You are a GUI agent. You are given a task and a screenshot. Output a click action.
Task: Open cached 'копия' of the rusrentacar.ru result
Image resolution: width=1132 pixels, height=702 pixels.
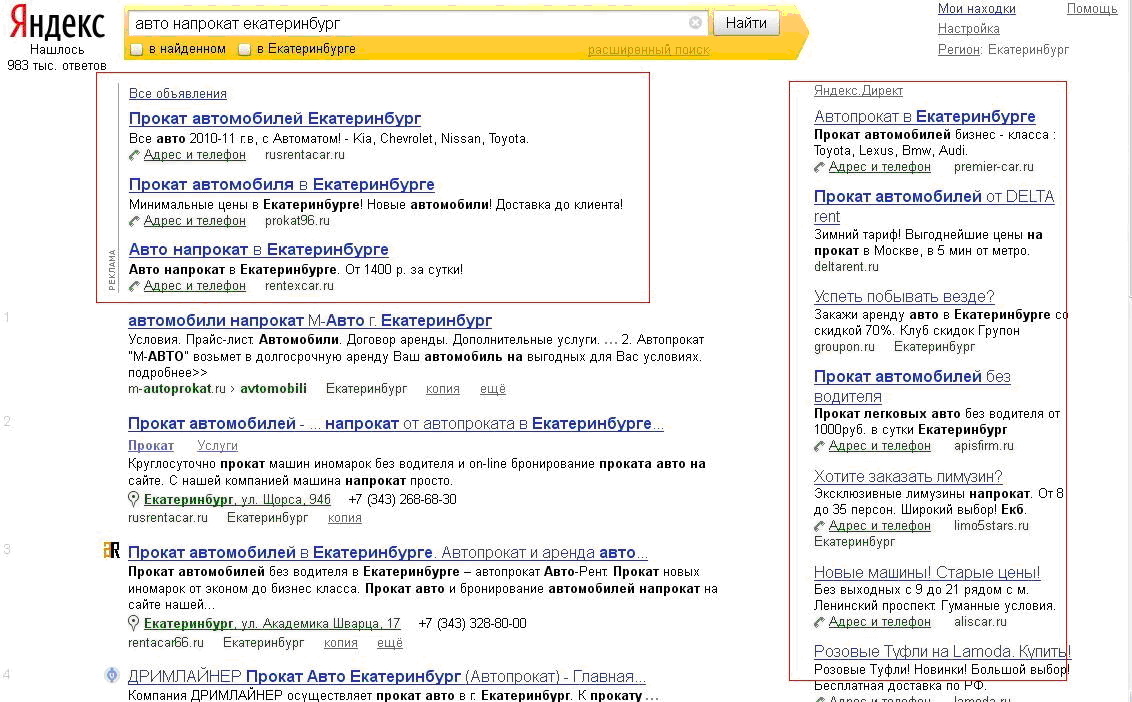344,518
